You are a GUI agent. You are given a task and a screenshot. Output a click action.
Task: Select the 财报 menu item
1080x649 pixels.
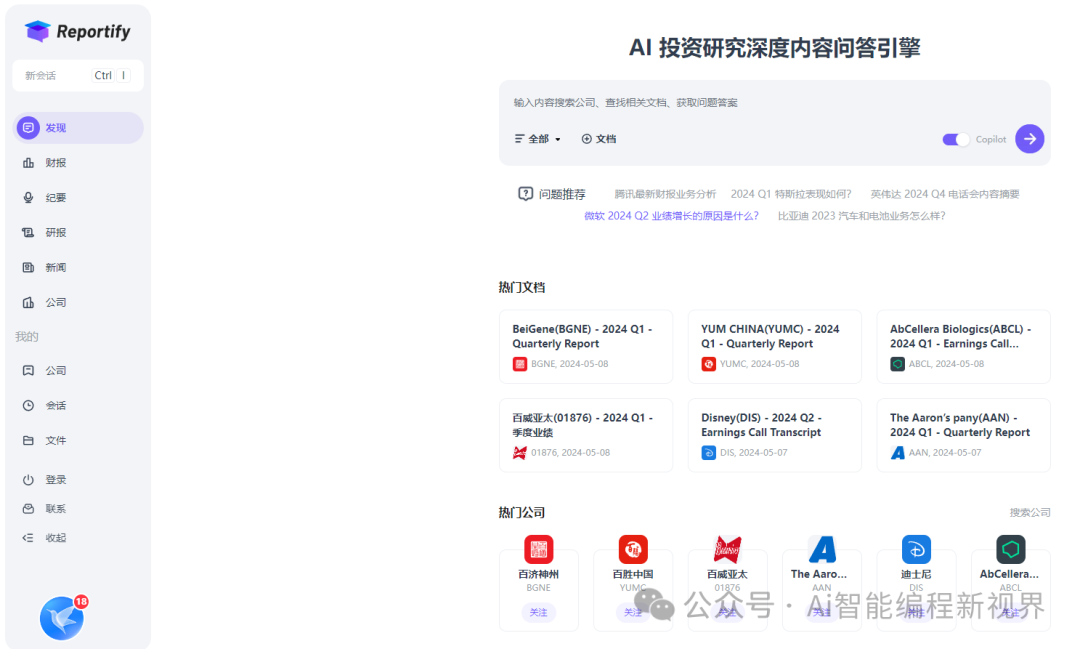[x=78, y=163]
